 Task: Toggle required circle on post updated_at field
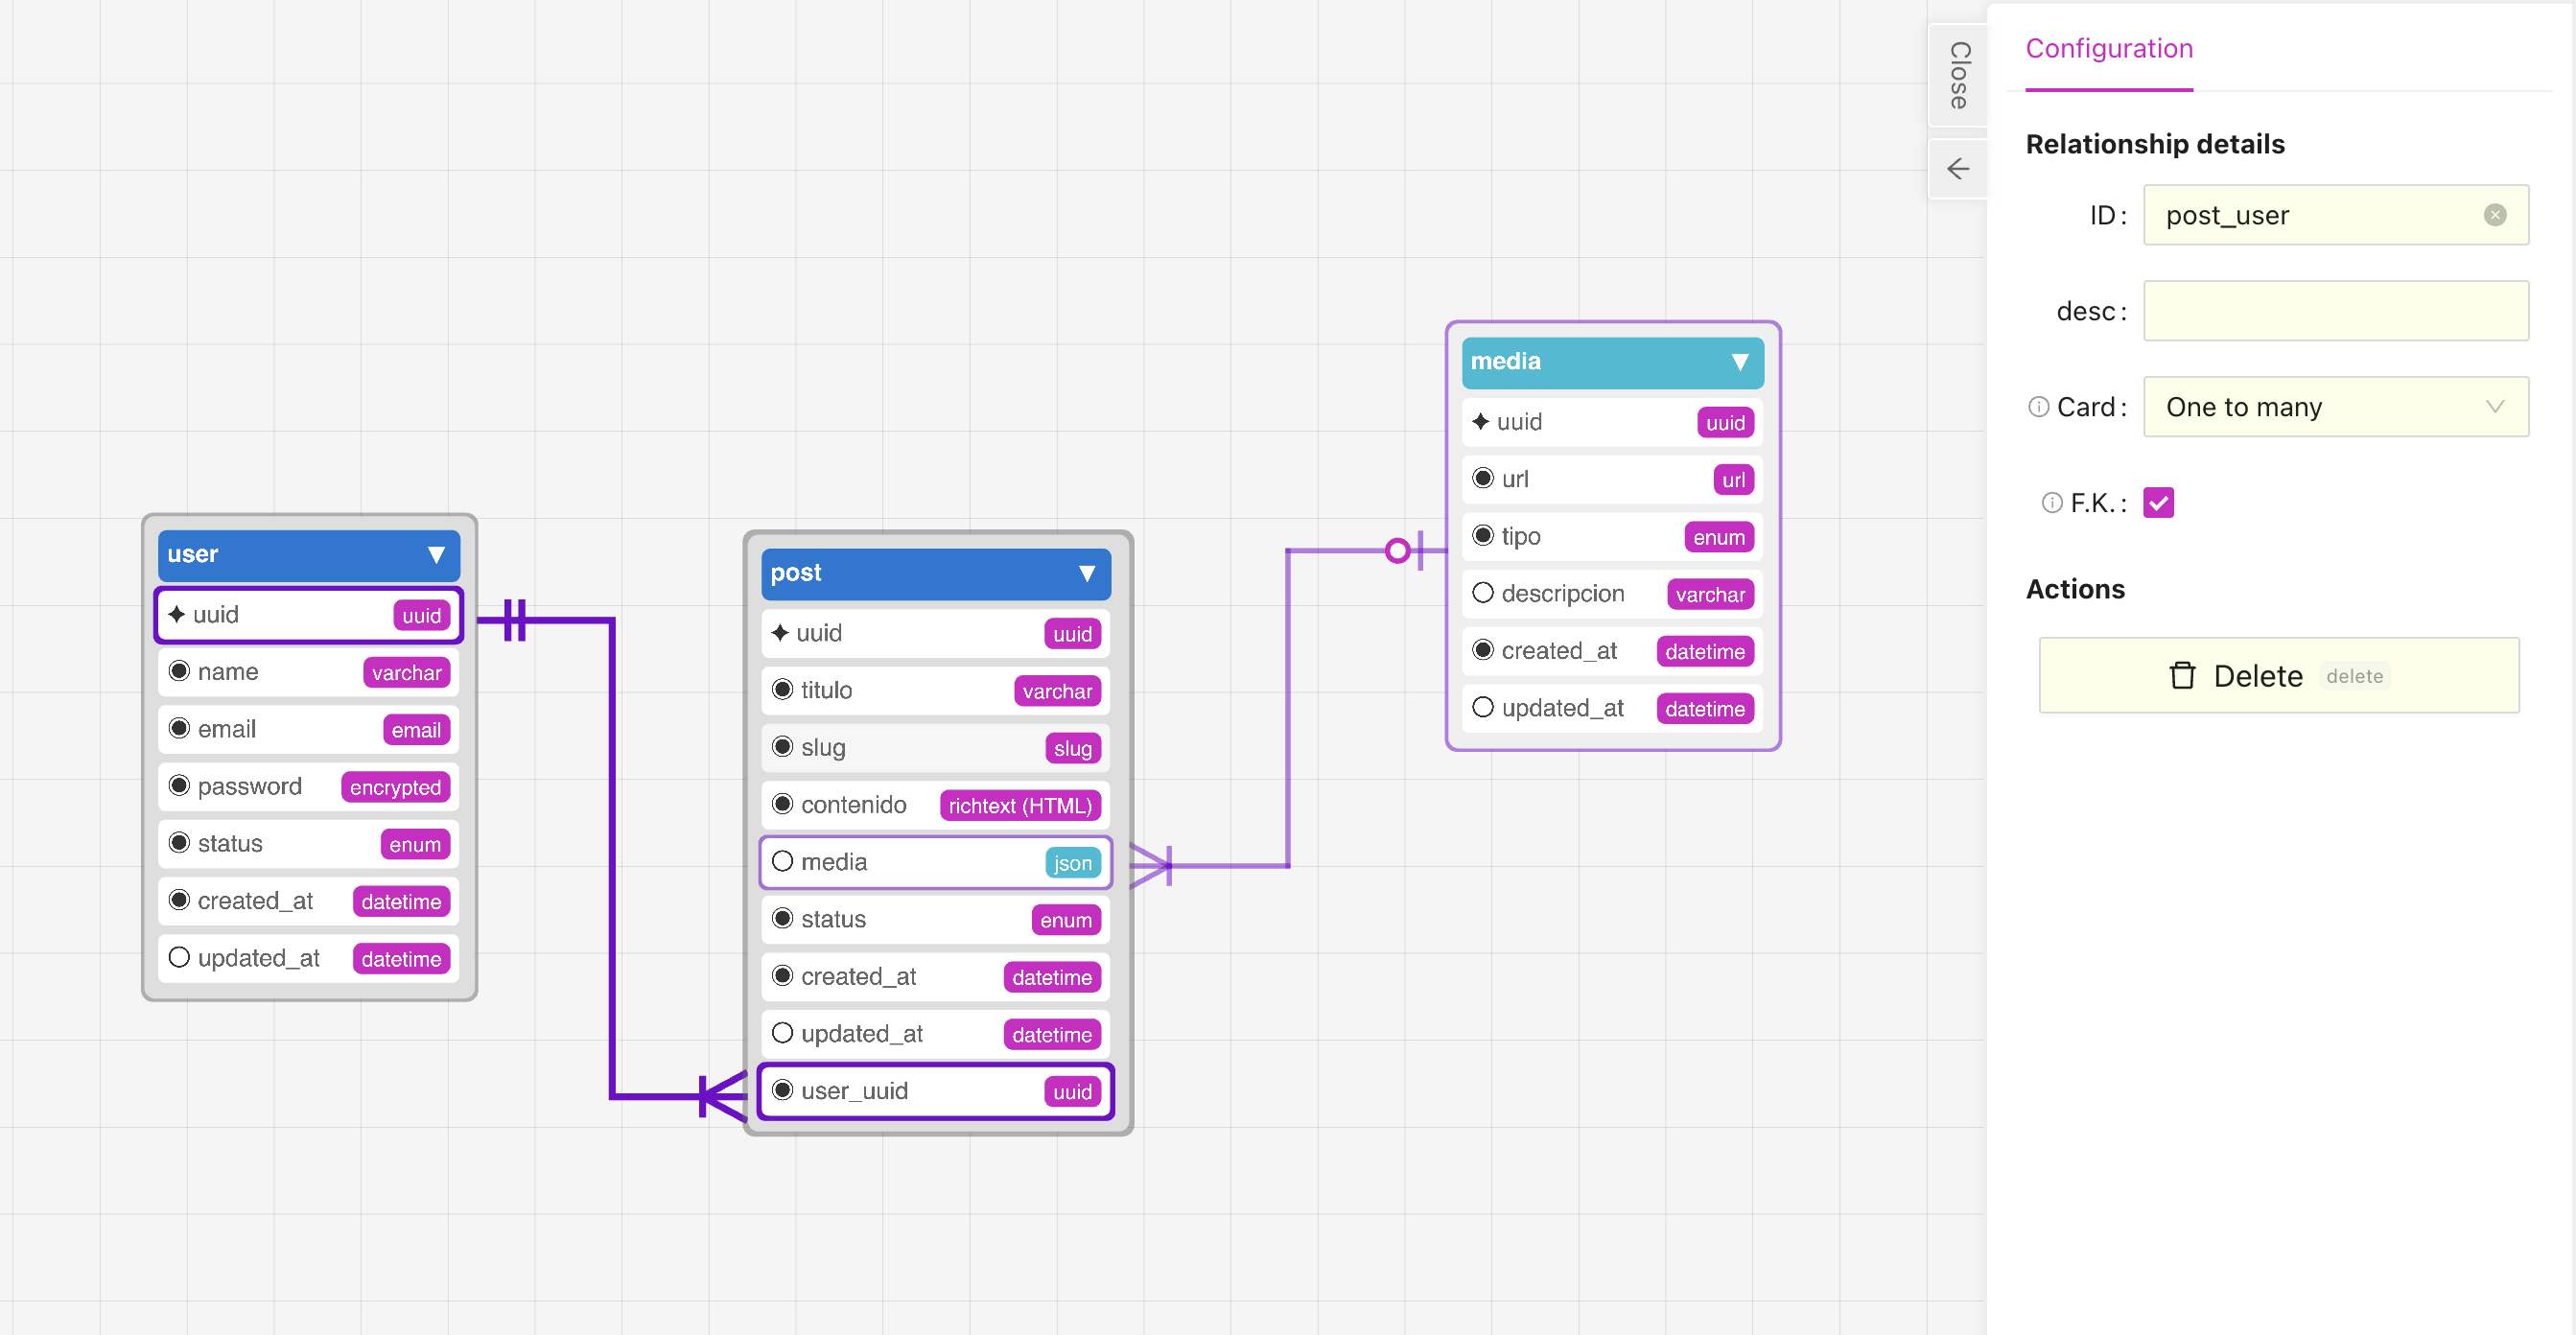coord(782,1034)
